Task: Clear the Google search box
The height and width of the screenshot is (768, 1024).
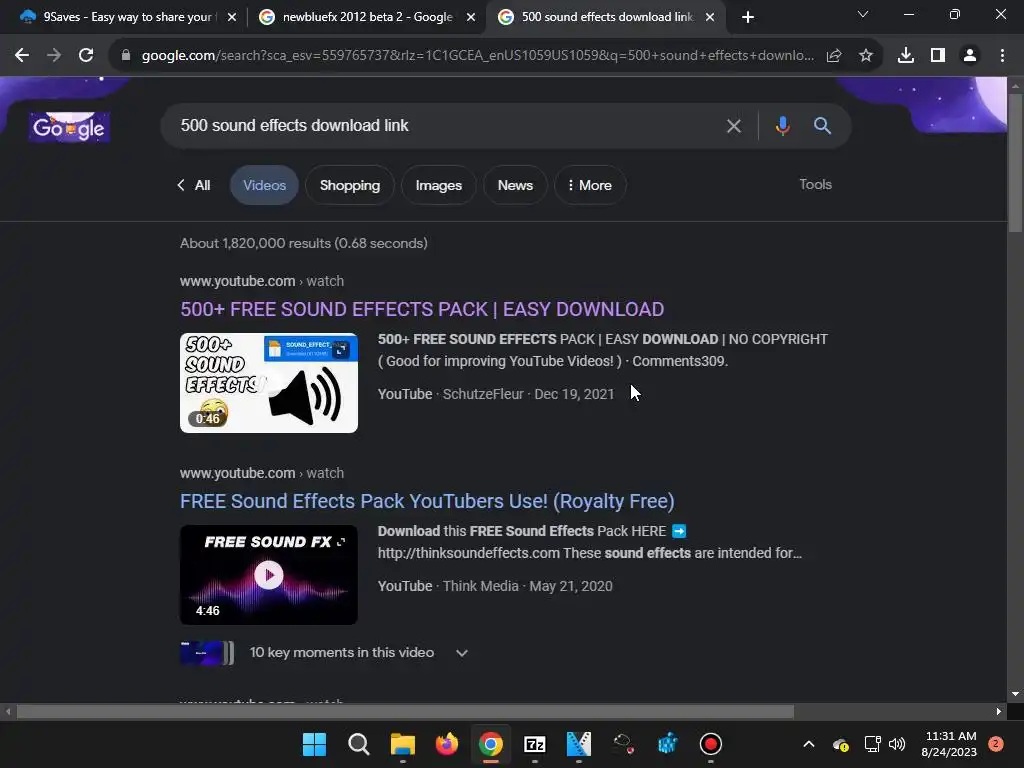Action: pyautogui.click(x=734, y=126)
